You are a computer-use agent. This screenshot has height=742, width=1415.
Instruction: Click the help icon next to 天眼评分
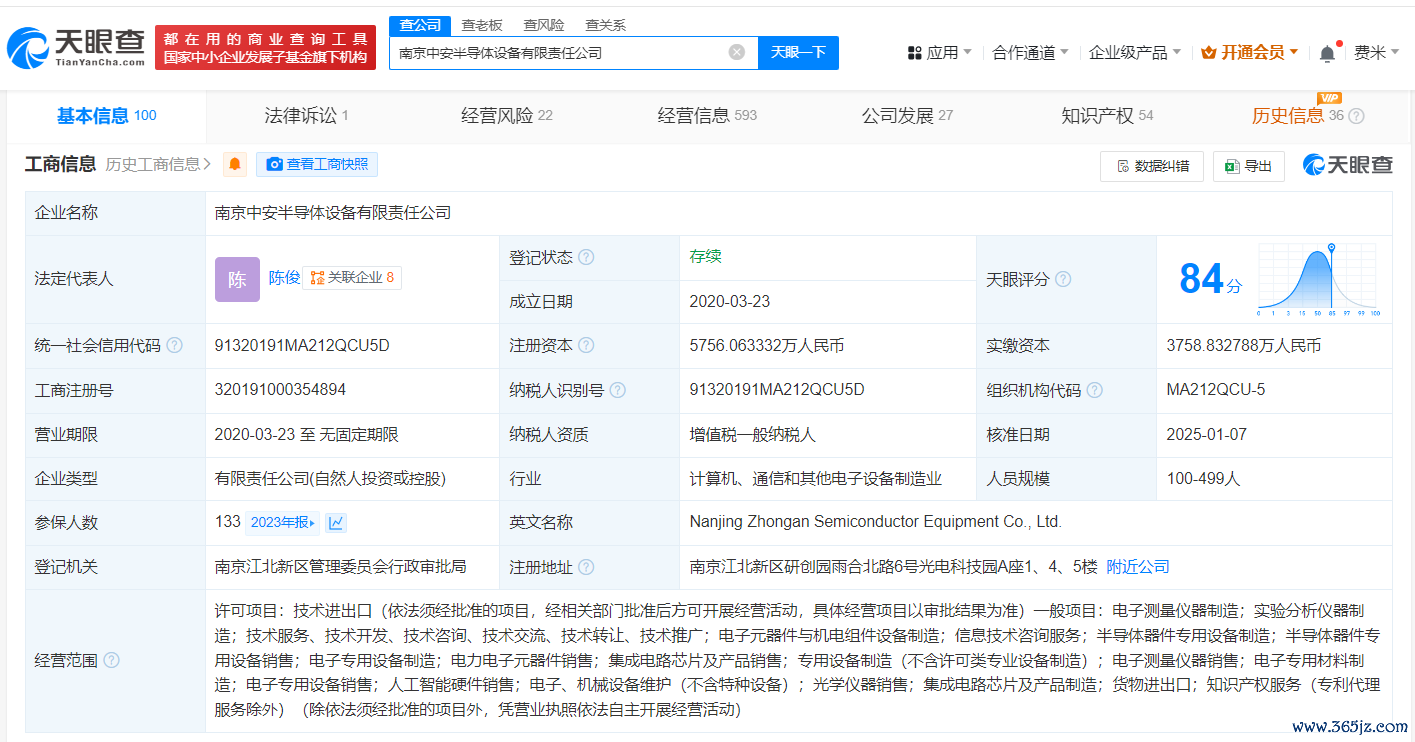1063,280
